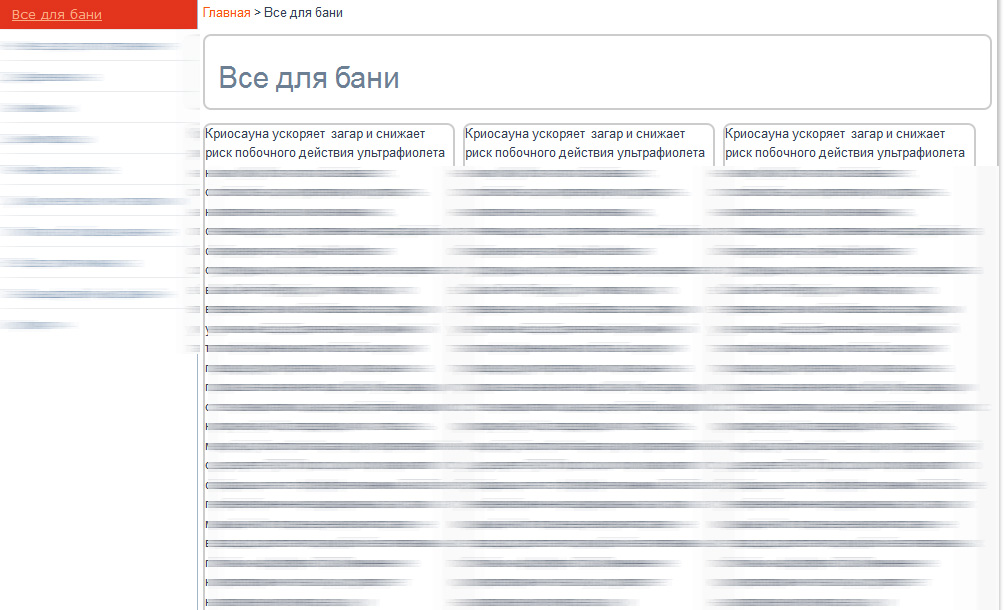
Task: Select third sidebar item under 'Все для бани'
Action: (40, 108)
